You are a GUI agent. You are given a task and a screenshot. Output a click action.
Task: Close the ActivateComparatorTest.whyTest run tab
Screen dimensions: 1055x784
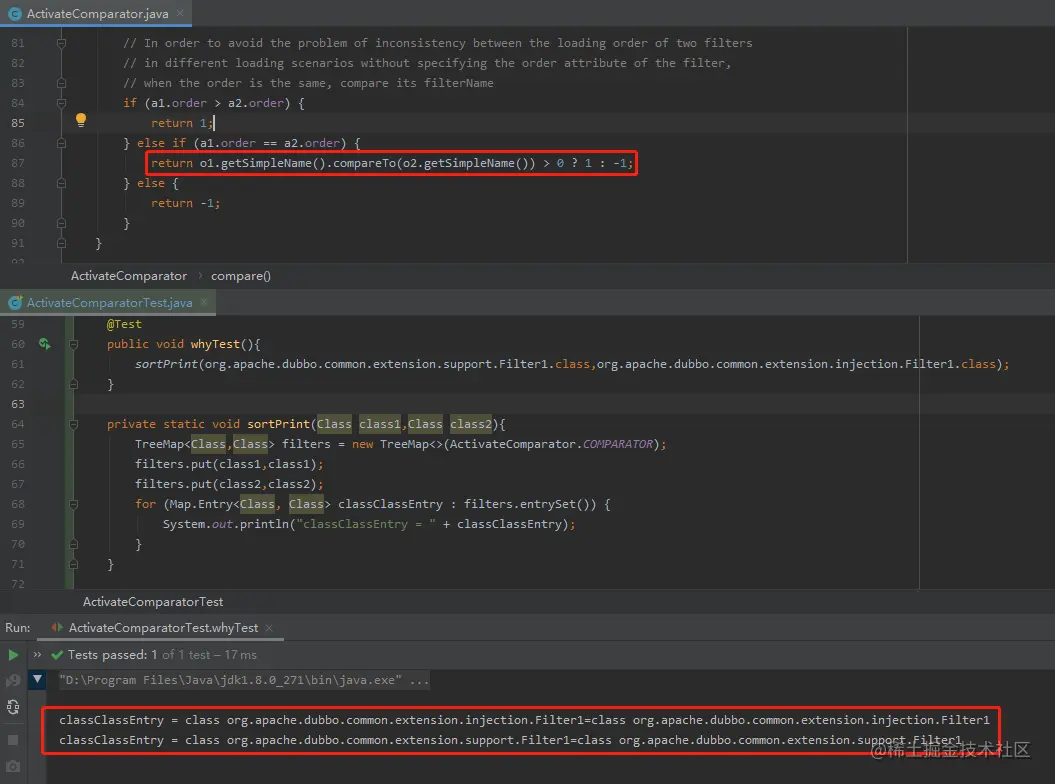point(268,627)
